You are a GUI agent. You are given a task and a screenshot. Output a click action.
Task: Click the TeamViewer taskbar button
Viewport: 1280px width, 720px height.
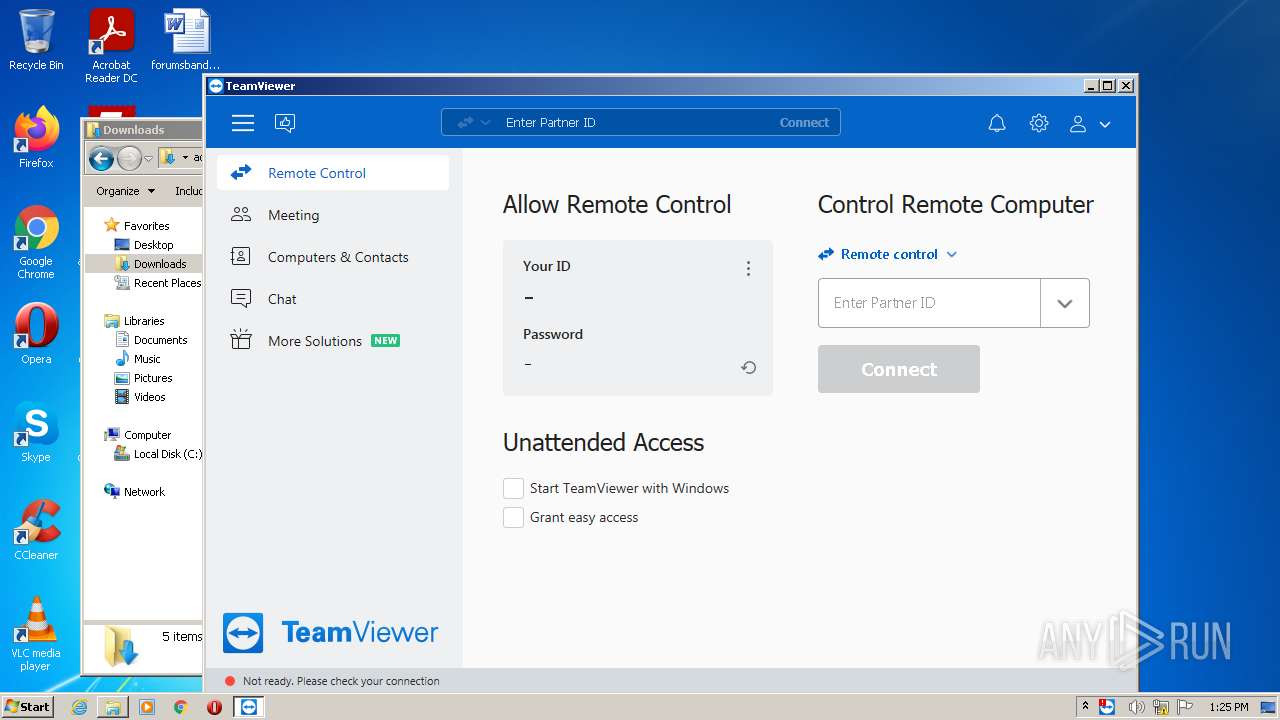pyautogui.click(x=248, y=707)
